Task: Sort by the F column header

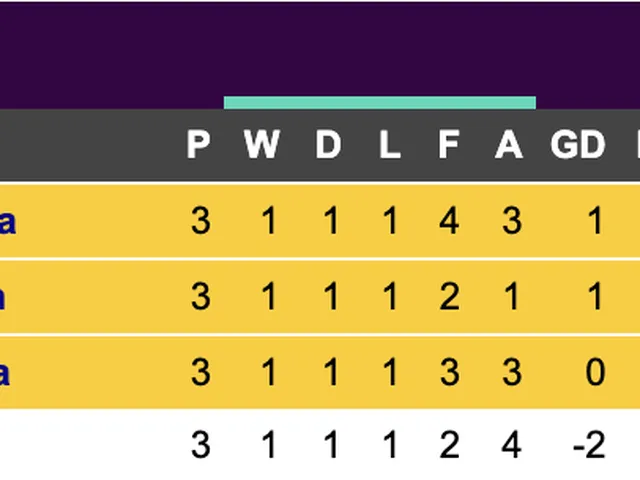Action: coord(448,146)
